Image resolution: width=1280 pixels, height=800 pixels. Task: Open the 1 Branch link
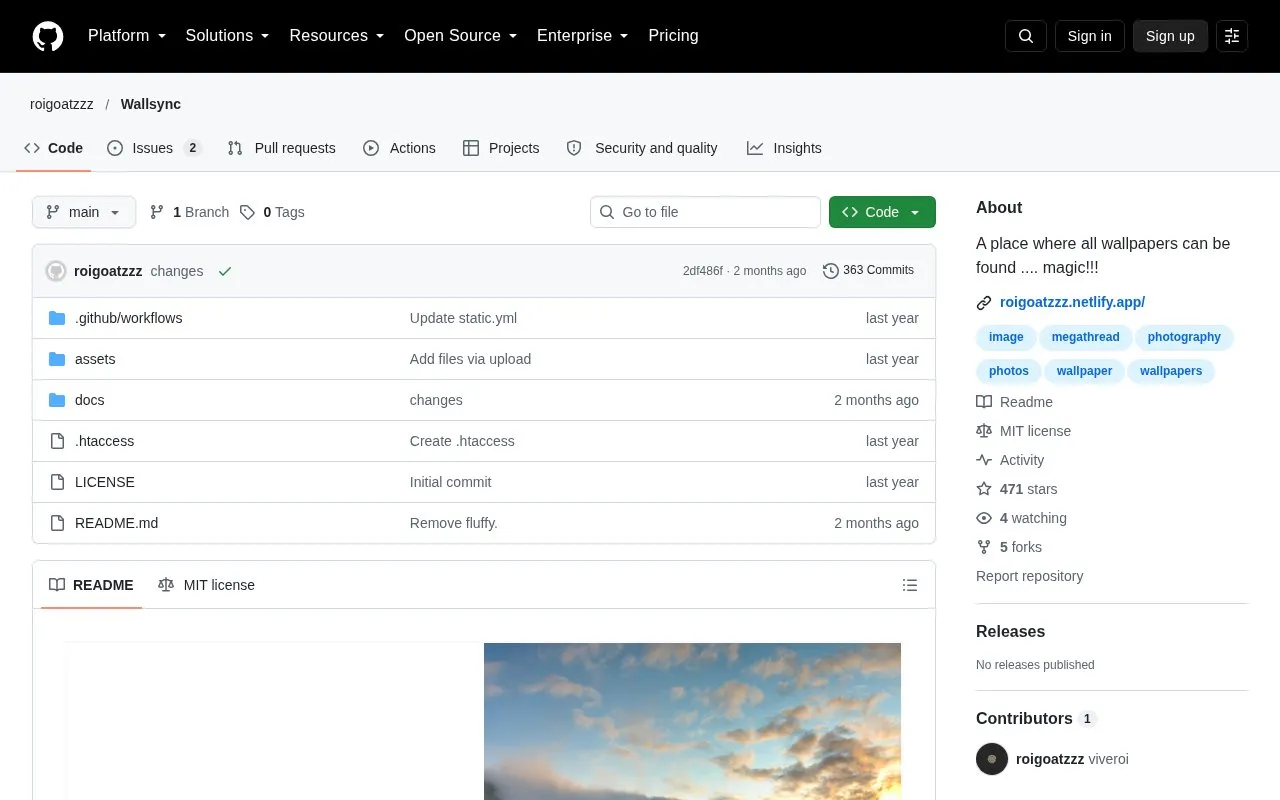click(x=189, y=212)
